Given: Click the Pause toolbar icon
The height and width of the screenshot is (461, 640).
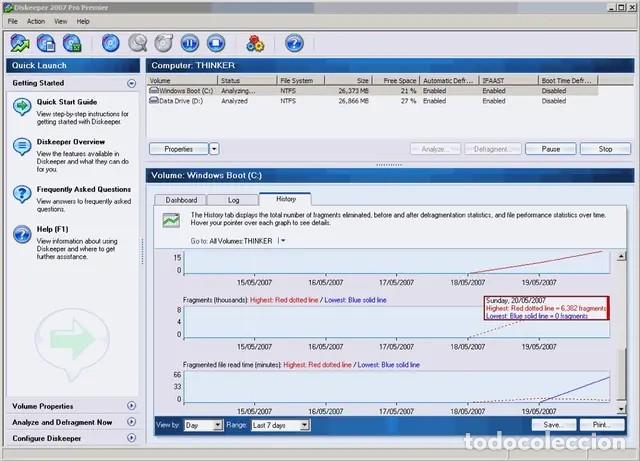Looking at the screenshot, I should tap(190, 43).
